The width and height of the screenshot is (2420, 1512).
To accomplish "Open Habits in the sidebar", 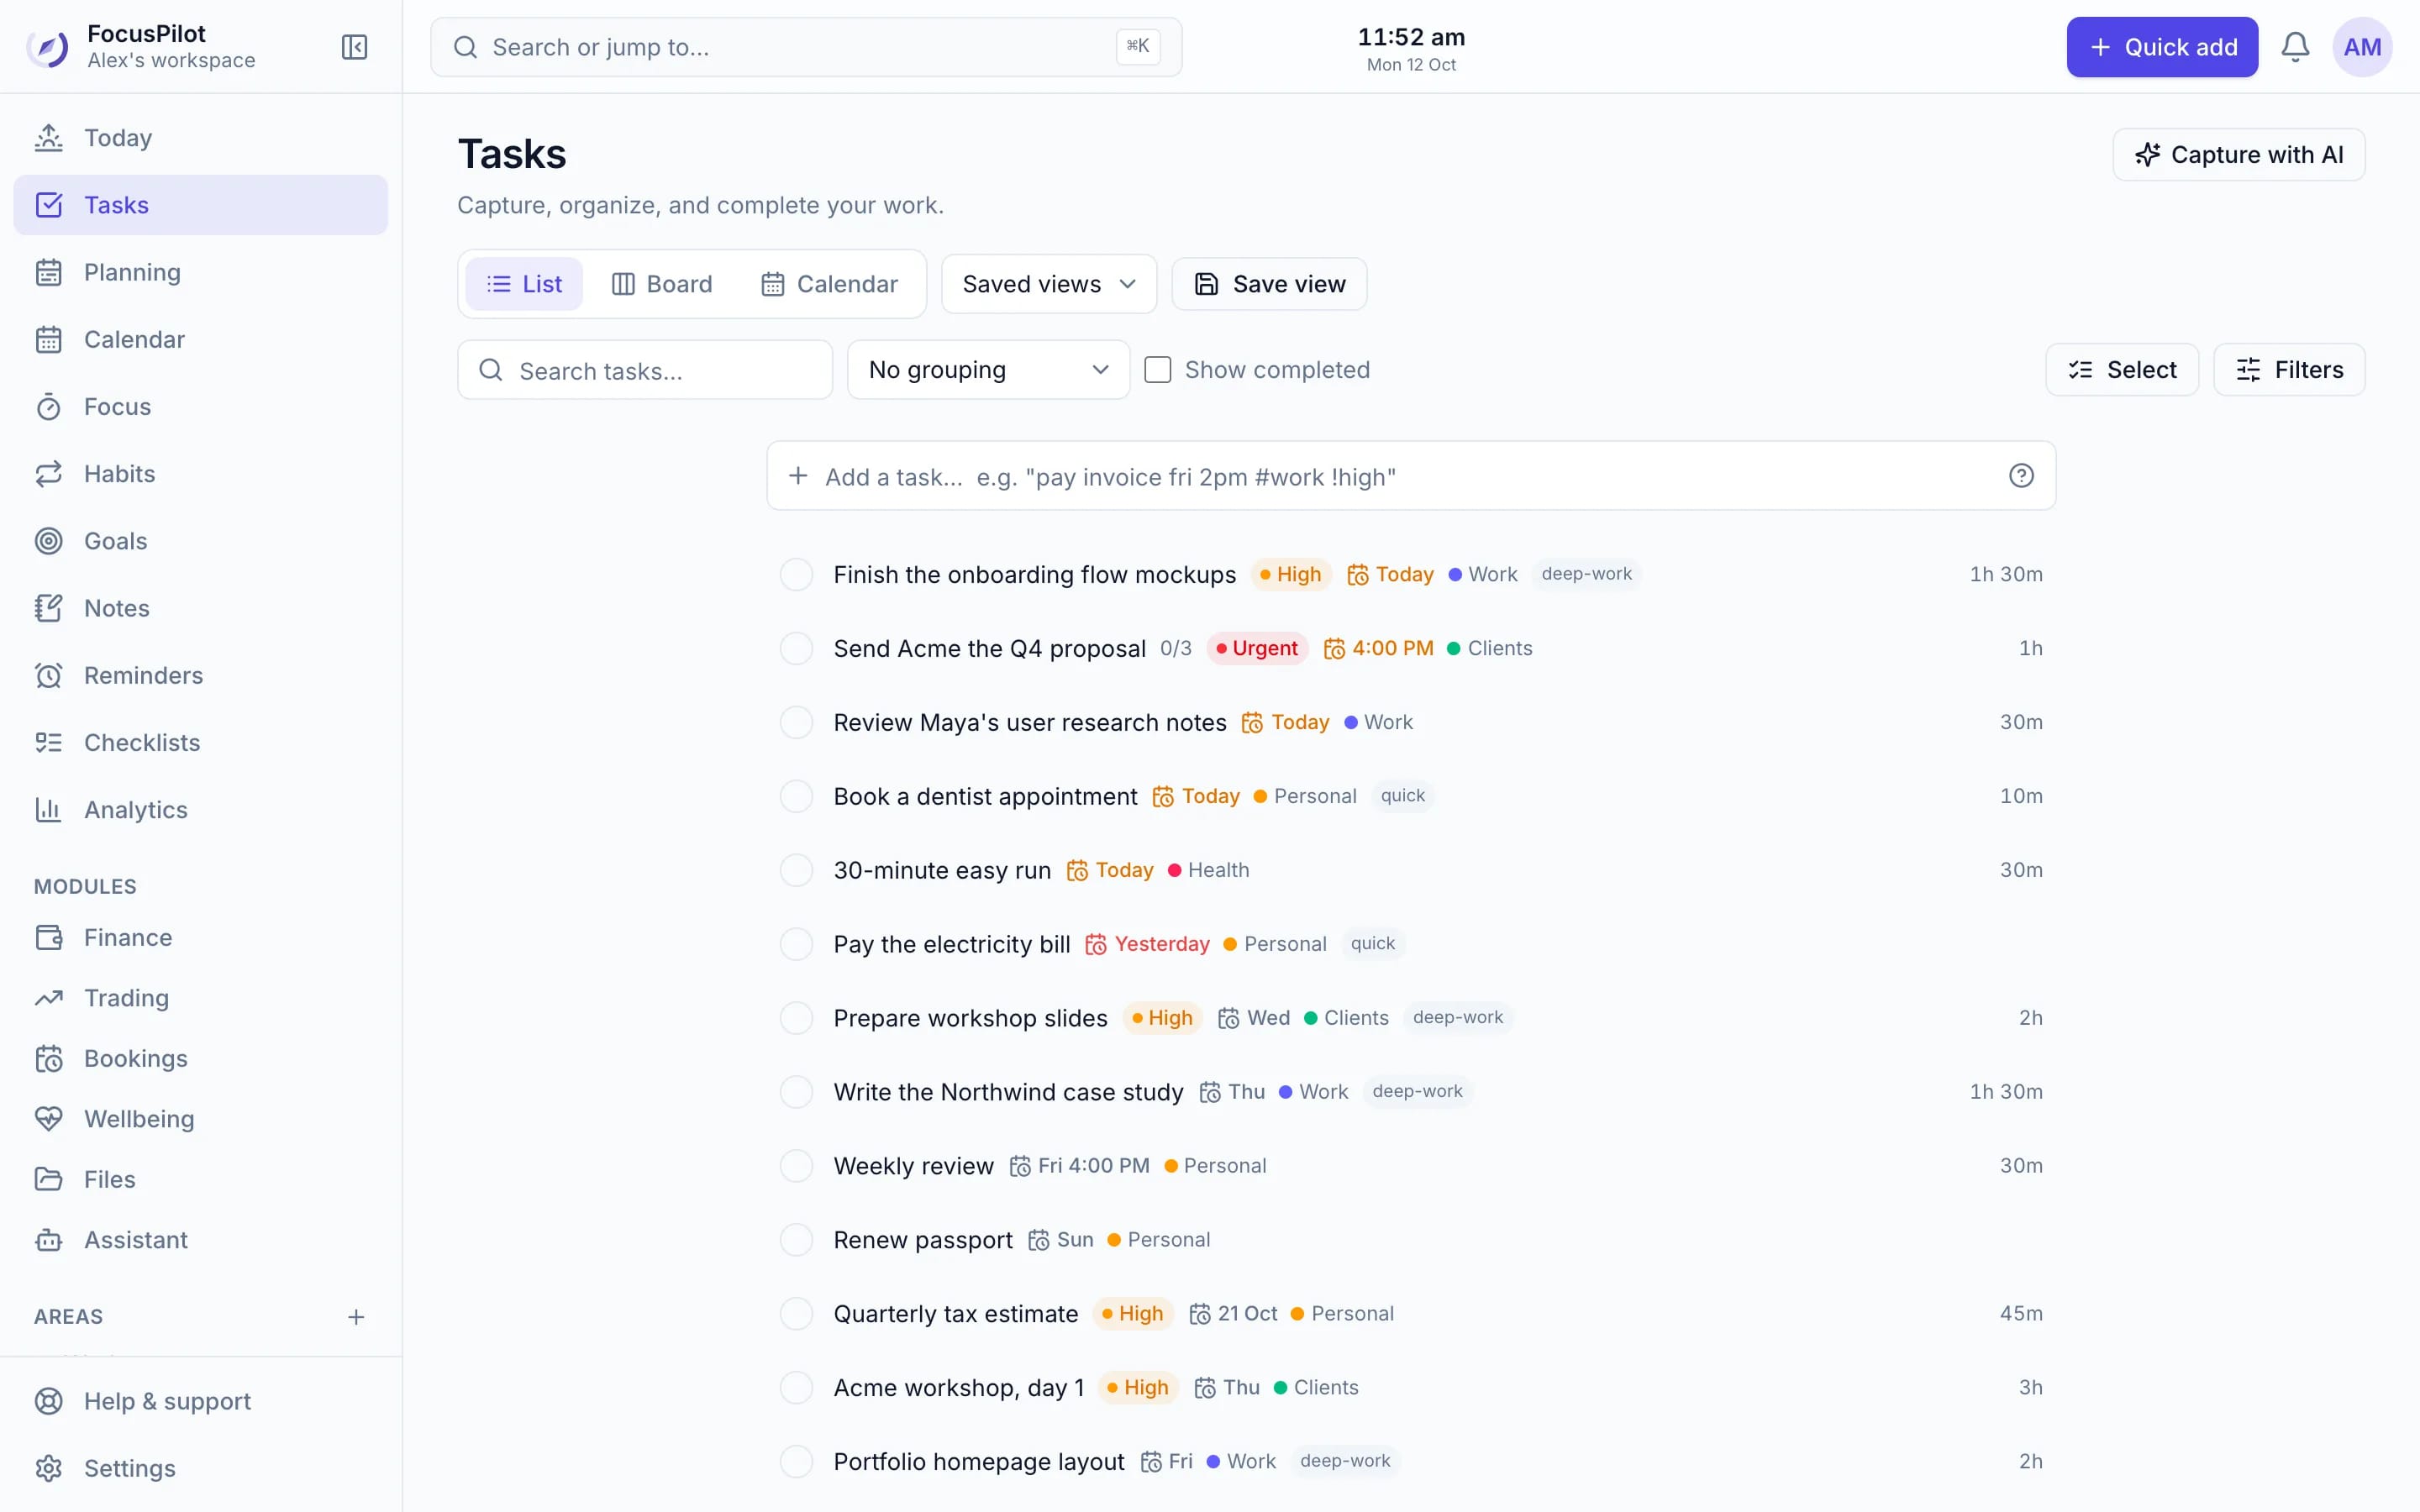I will tap(200, 474).
